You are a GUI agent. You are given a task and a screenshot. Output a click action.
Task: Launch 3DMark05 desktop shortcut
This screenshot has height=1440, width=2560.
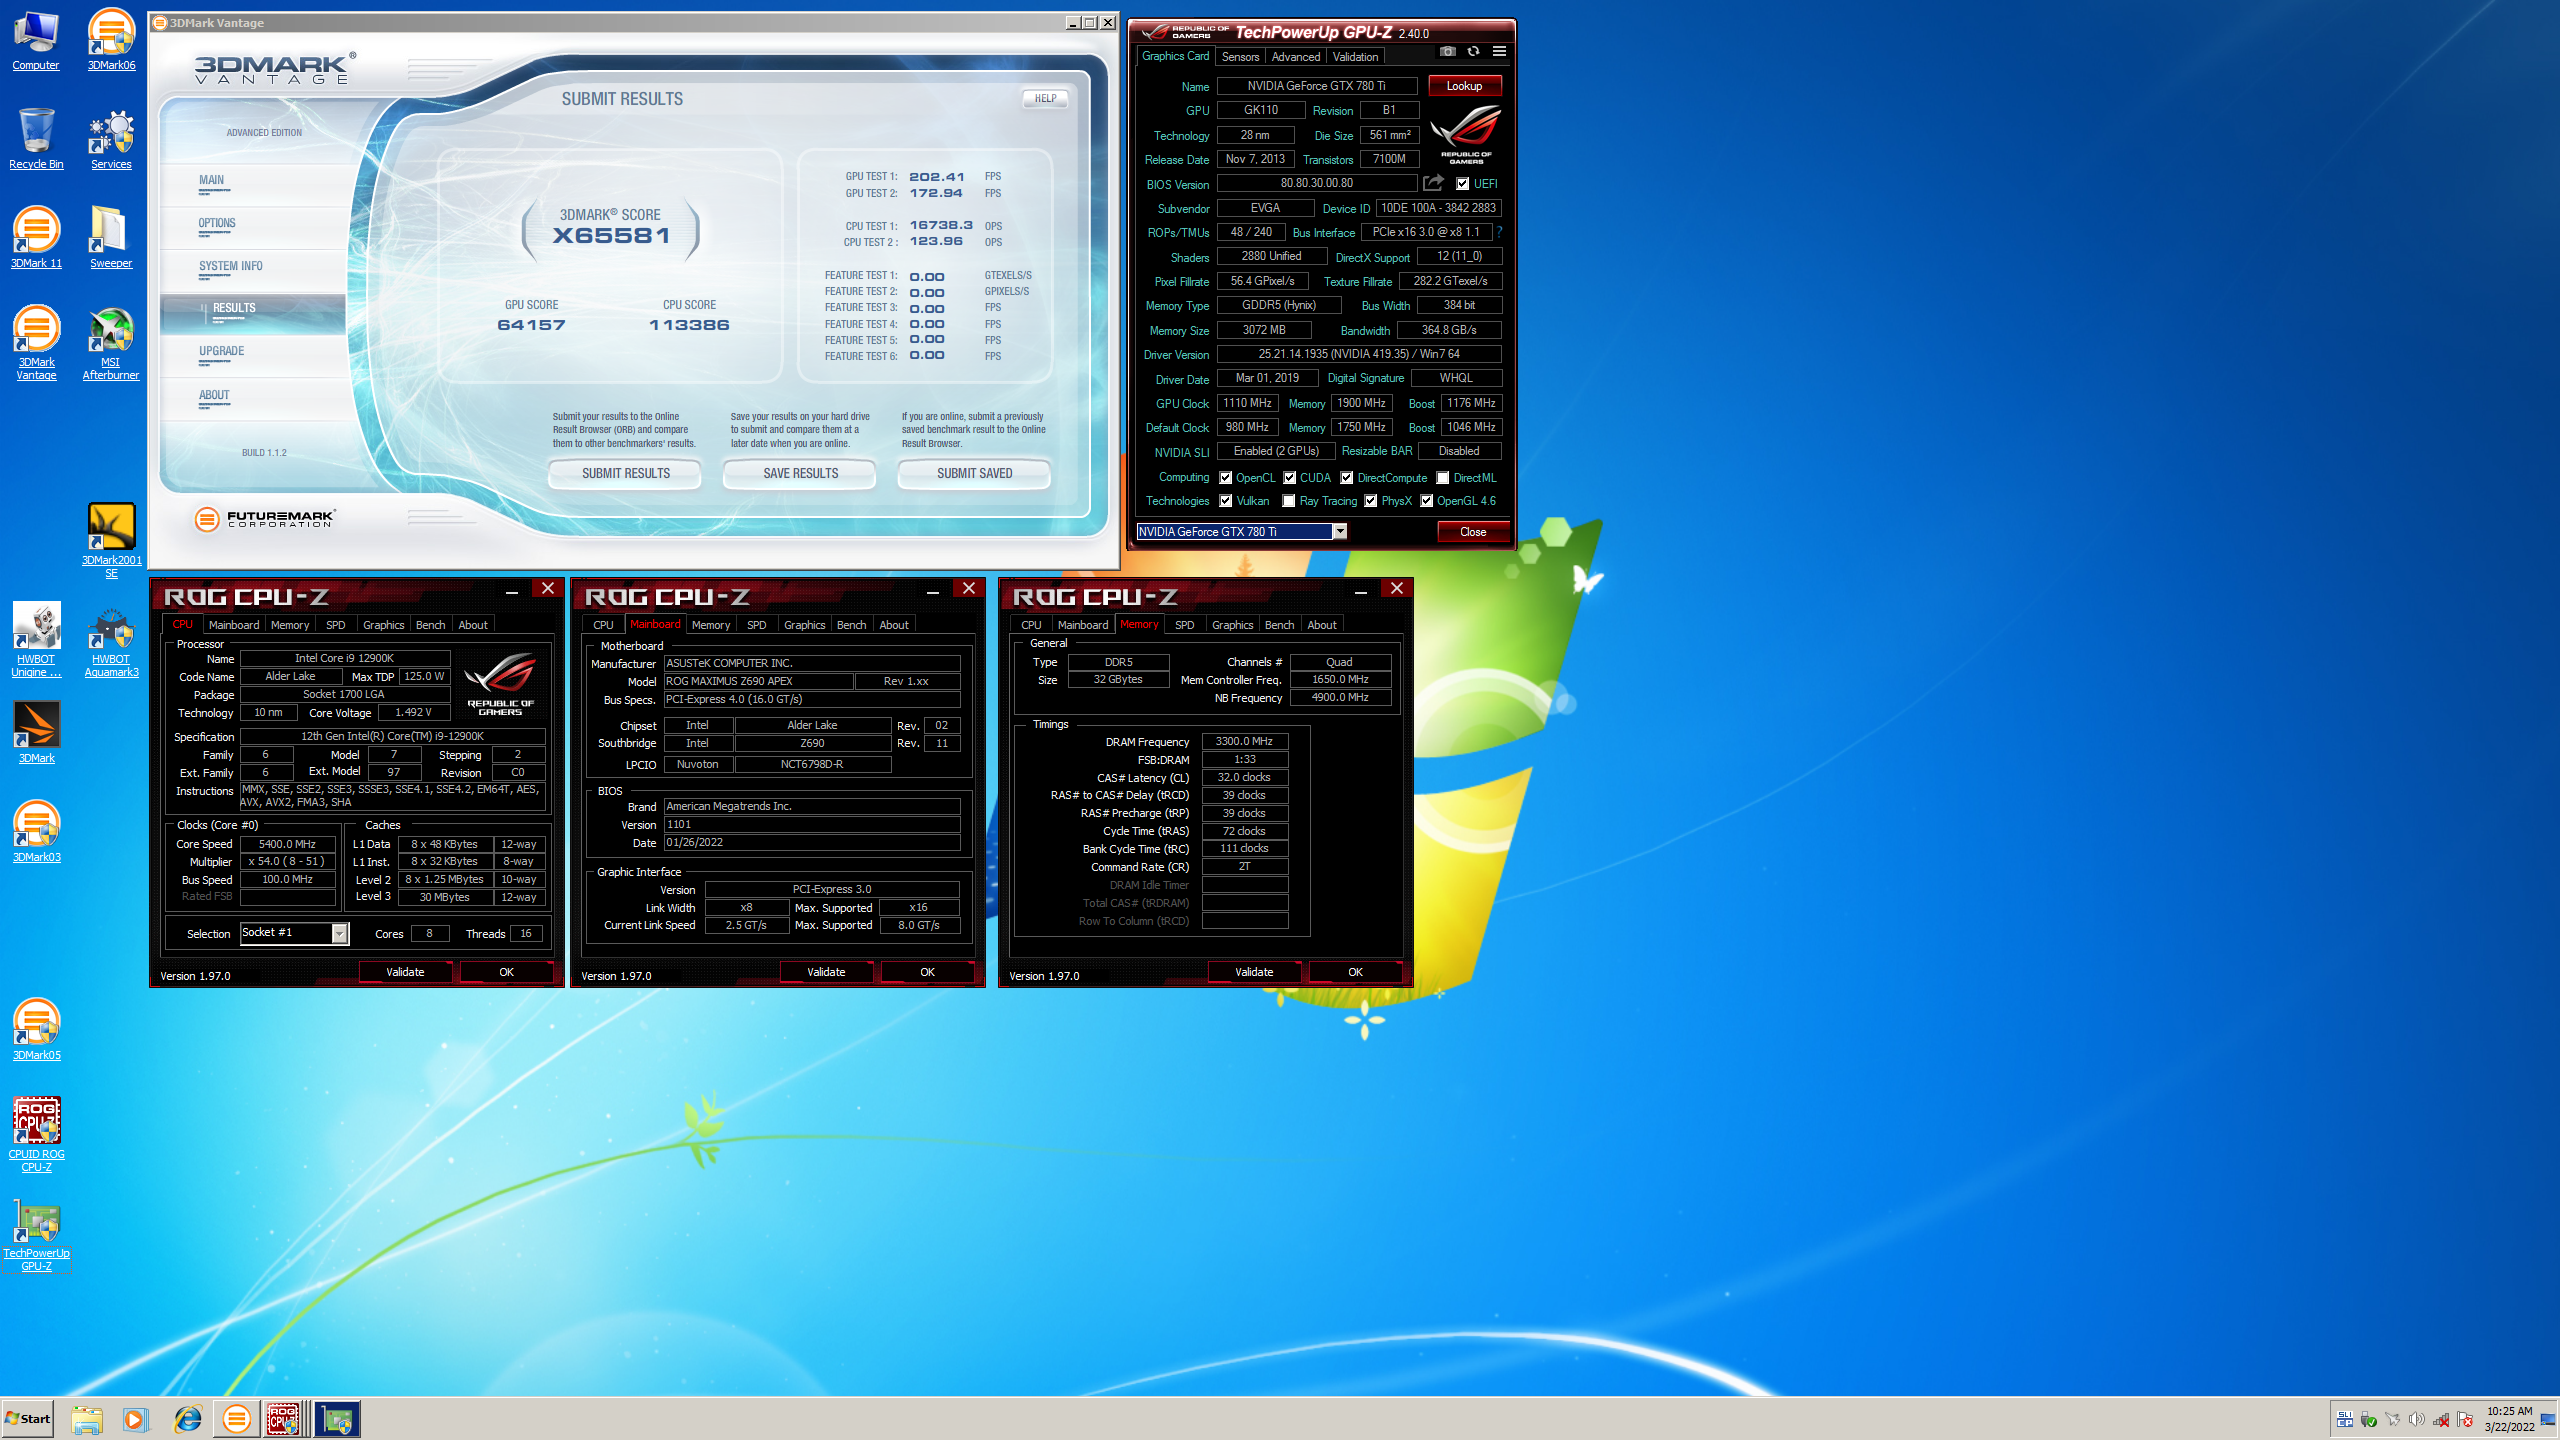[36, 1030]
